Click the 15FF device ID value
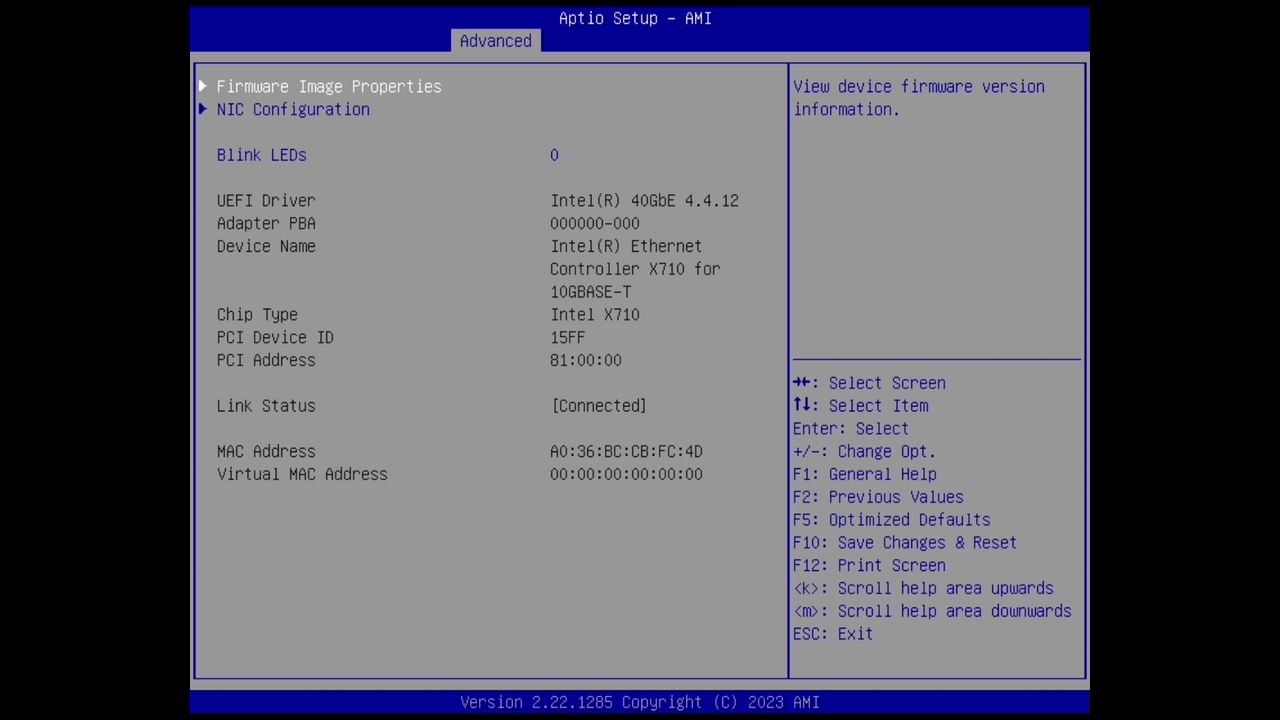Viewport: 1280px width, 720px height. point(568,338)
